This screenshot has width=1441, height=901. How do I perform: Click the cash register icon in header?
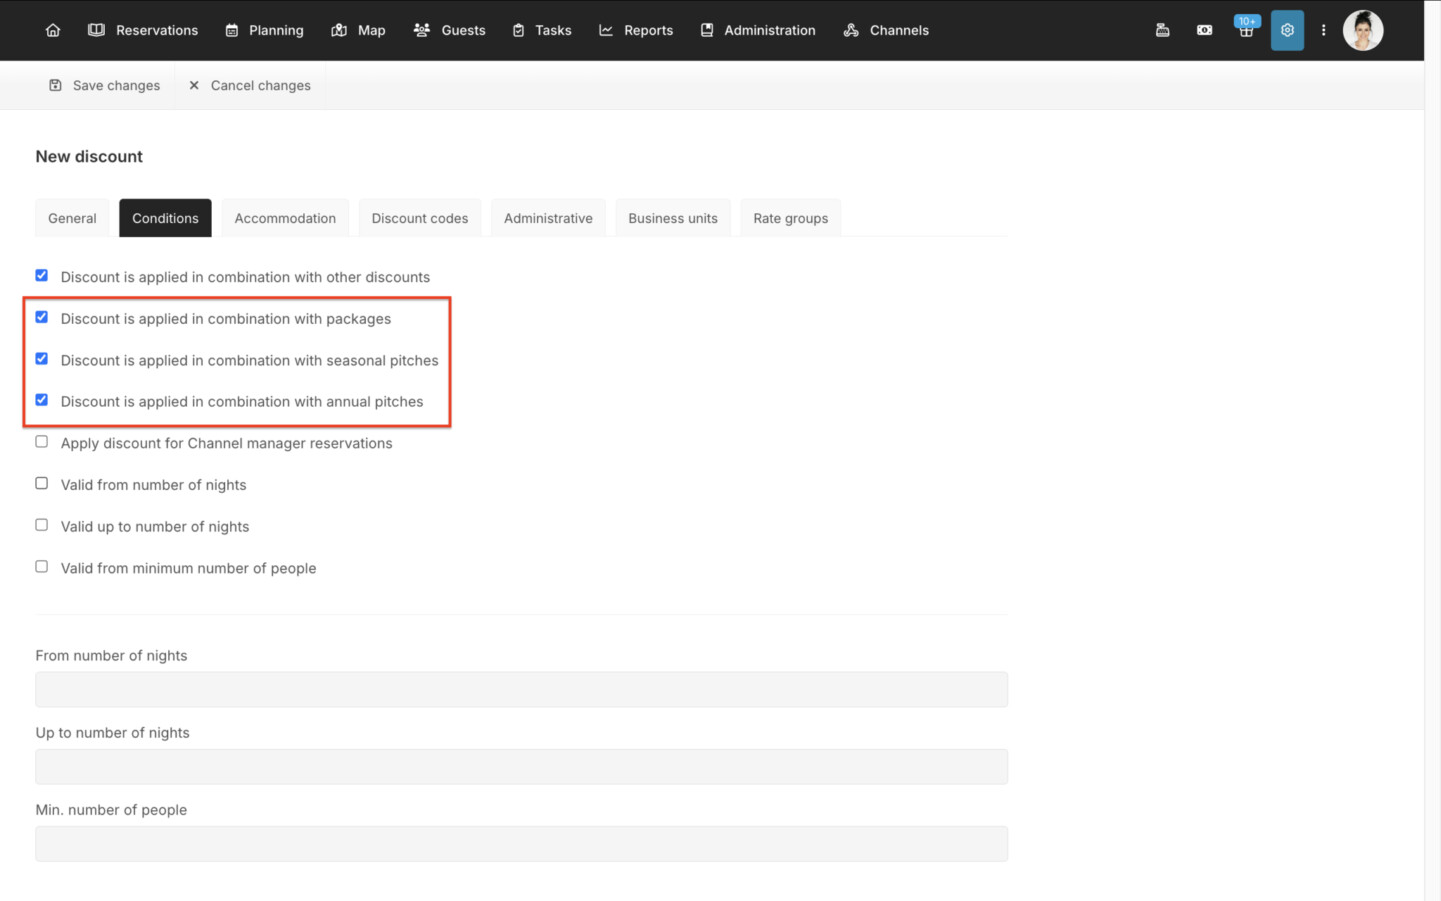point(1162,30)
